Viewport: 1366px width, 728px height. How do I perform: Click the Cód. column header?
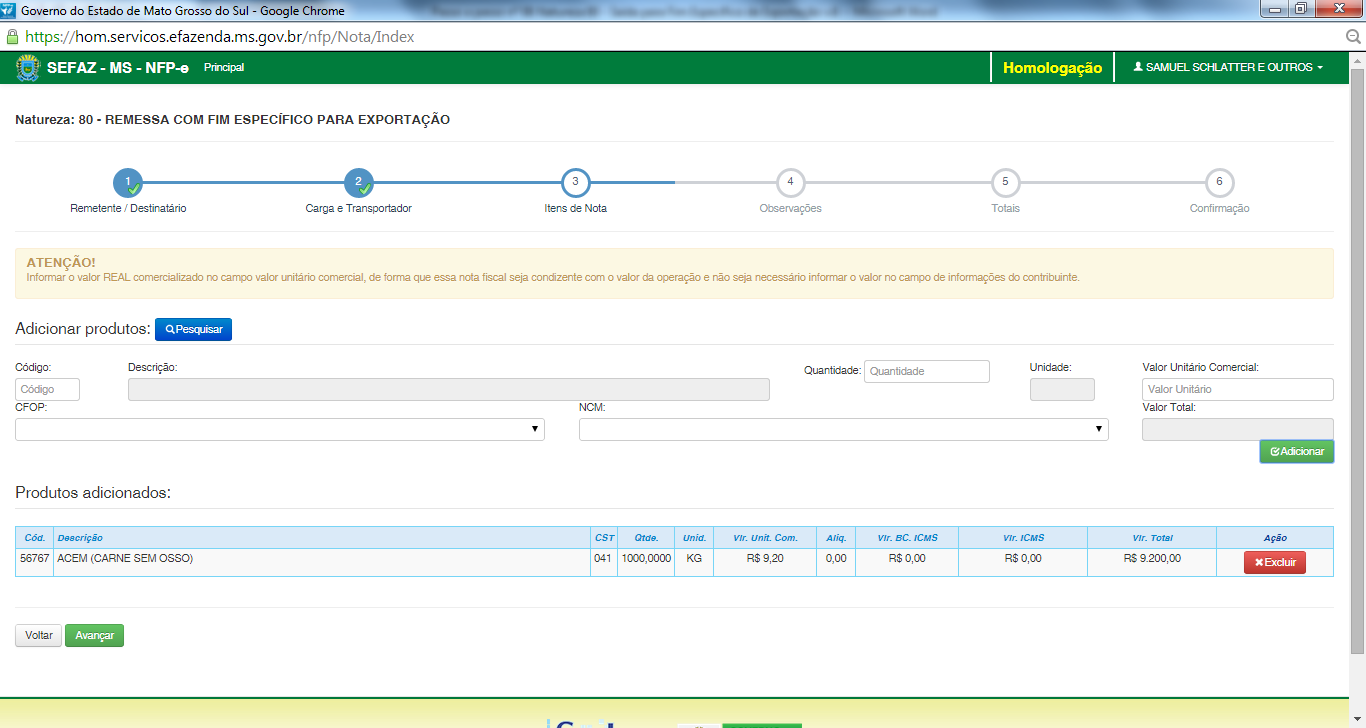[x=35, y=538]
